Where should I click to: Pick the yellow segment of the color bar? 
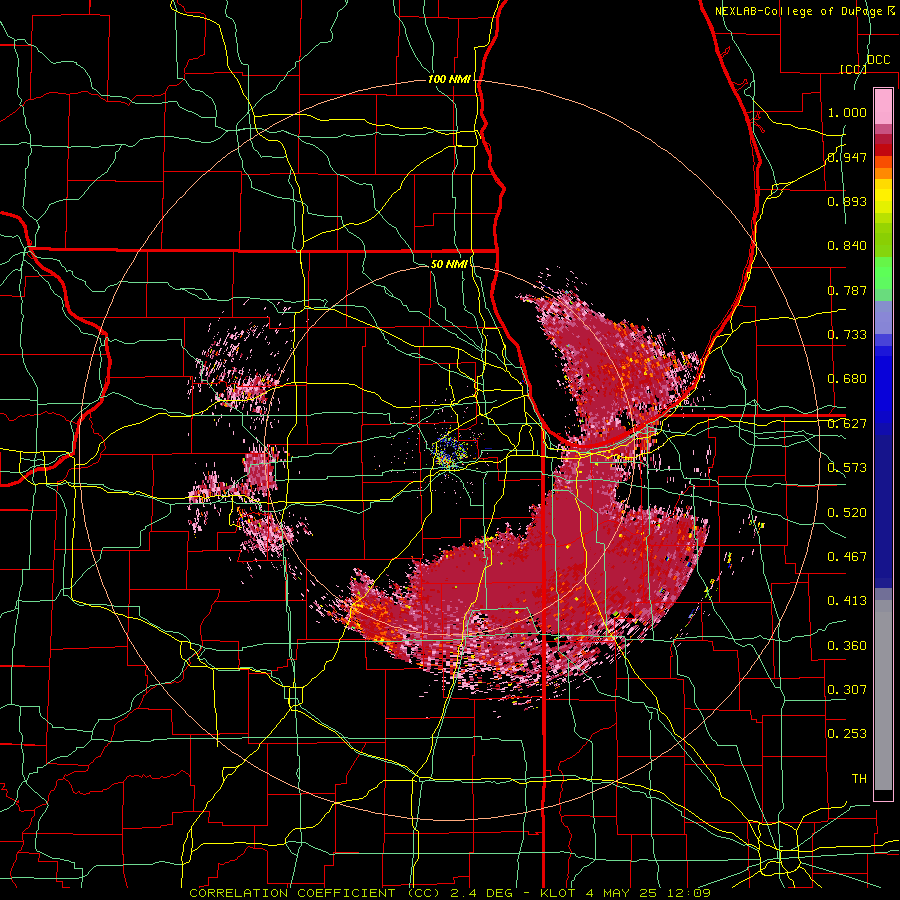point(883,197)
